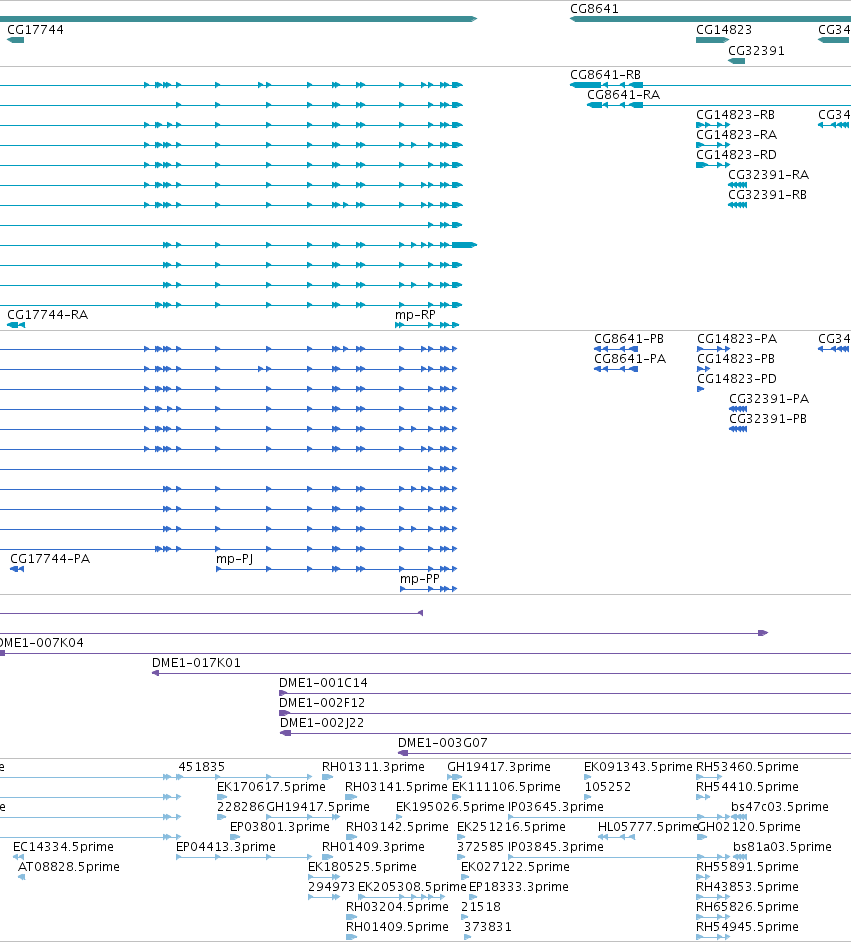
Task: Select the mp-PP protein label
Action: (x=420, y=578)
